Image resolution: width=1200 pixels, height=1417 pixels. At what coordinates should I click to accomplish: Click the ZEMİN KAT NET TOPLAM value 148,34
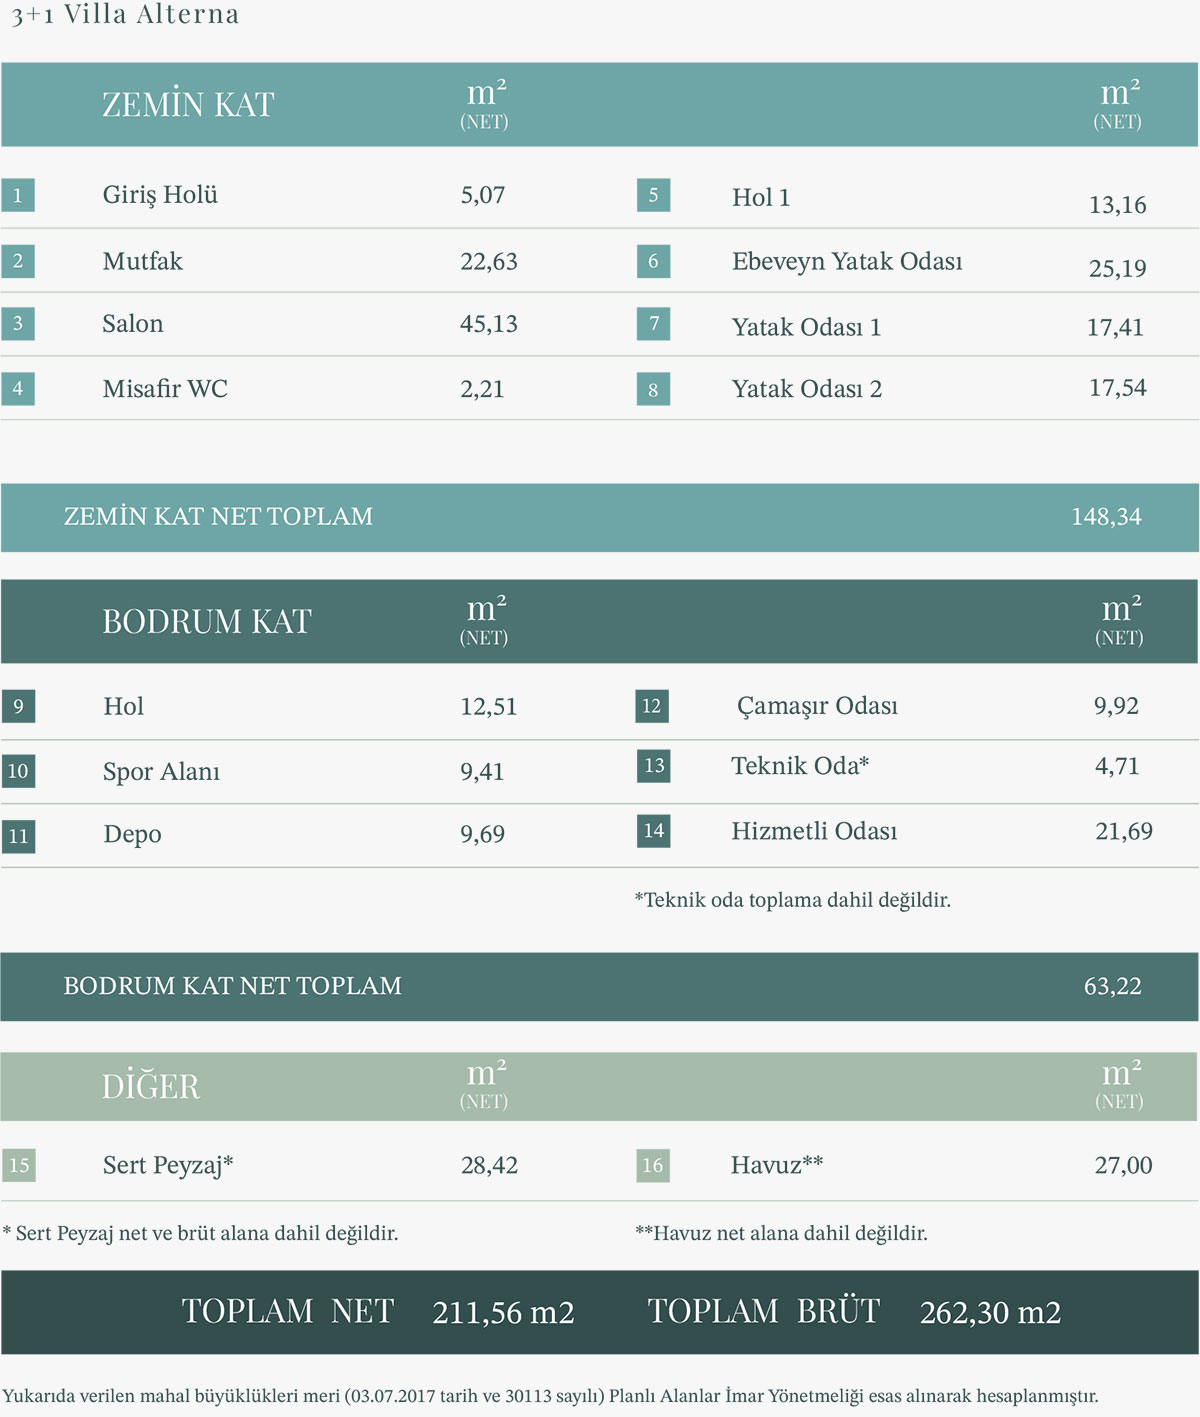tap(1106, 517)
